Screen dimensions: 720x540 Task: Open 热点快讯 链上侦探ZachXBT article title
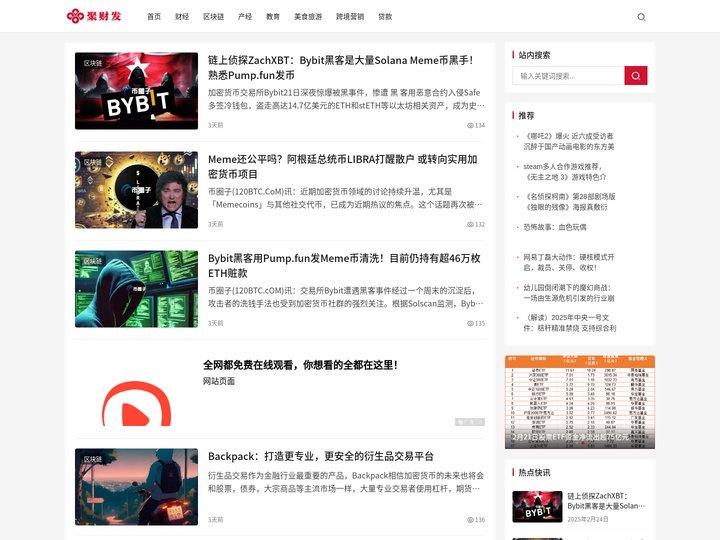(x=606, y=501)
